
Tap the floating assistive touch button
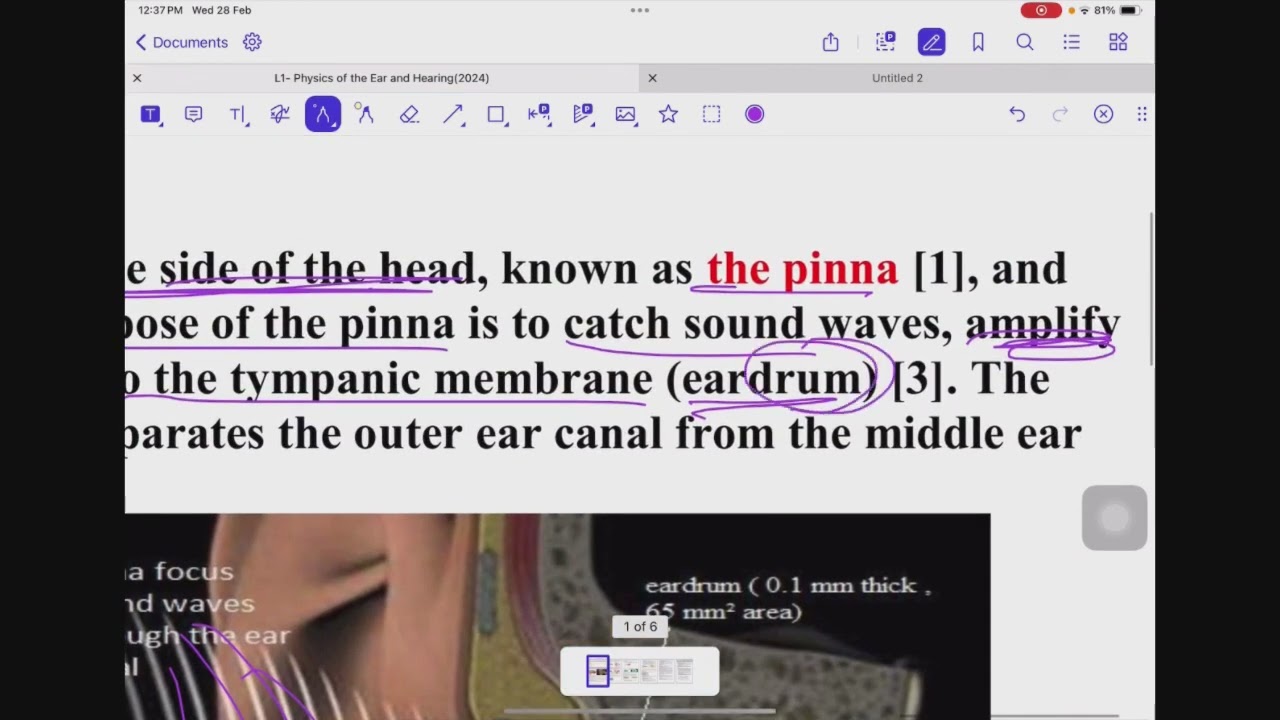tap(1114, 518)
